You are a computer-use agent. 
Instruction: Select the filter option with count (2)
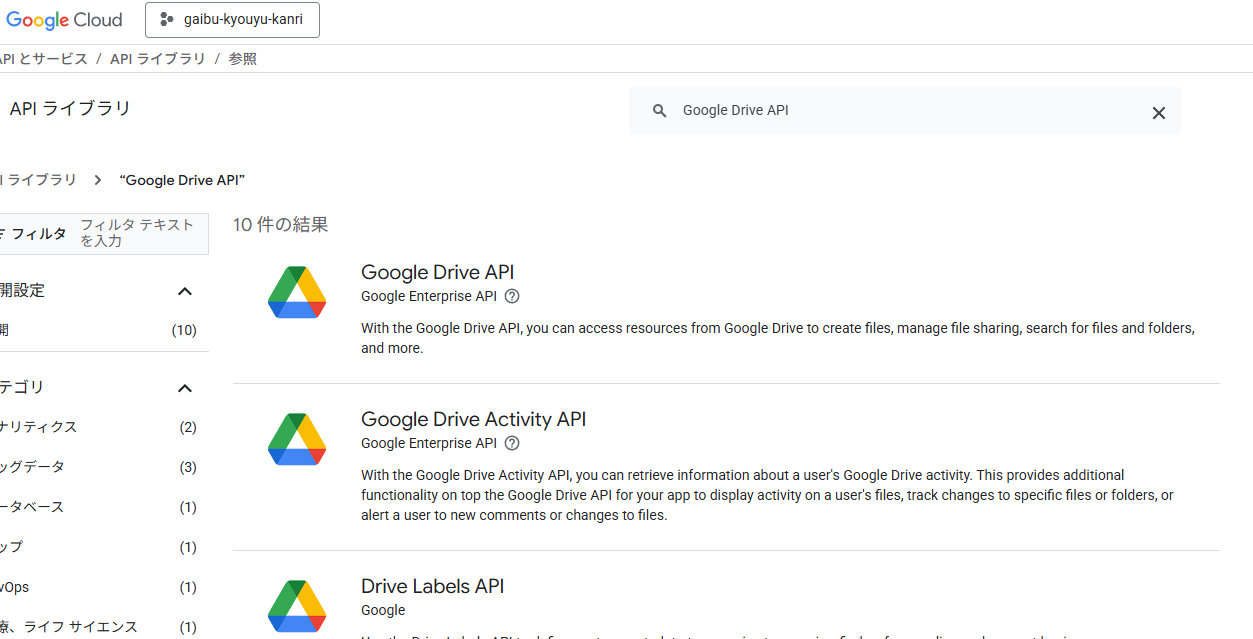tap(100, 427)
